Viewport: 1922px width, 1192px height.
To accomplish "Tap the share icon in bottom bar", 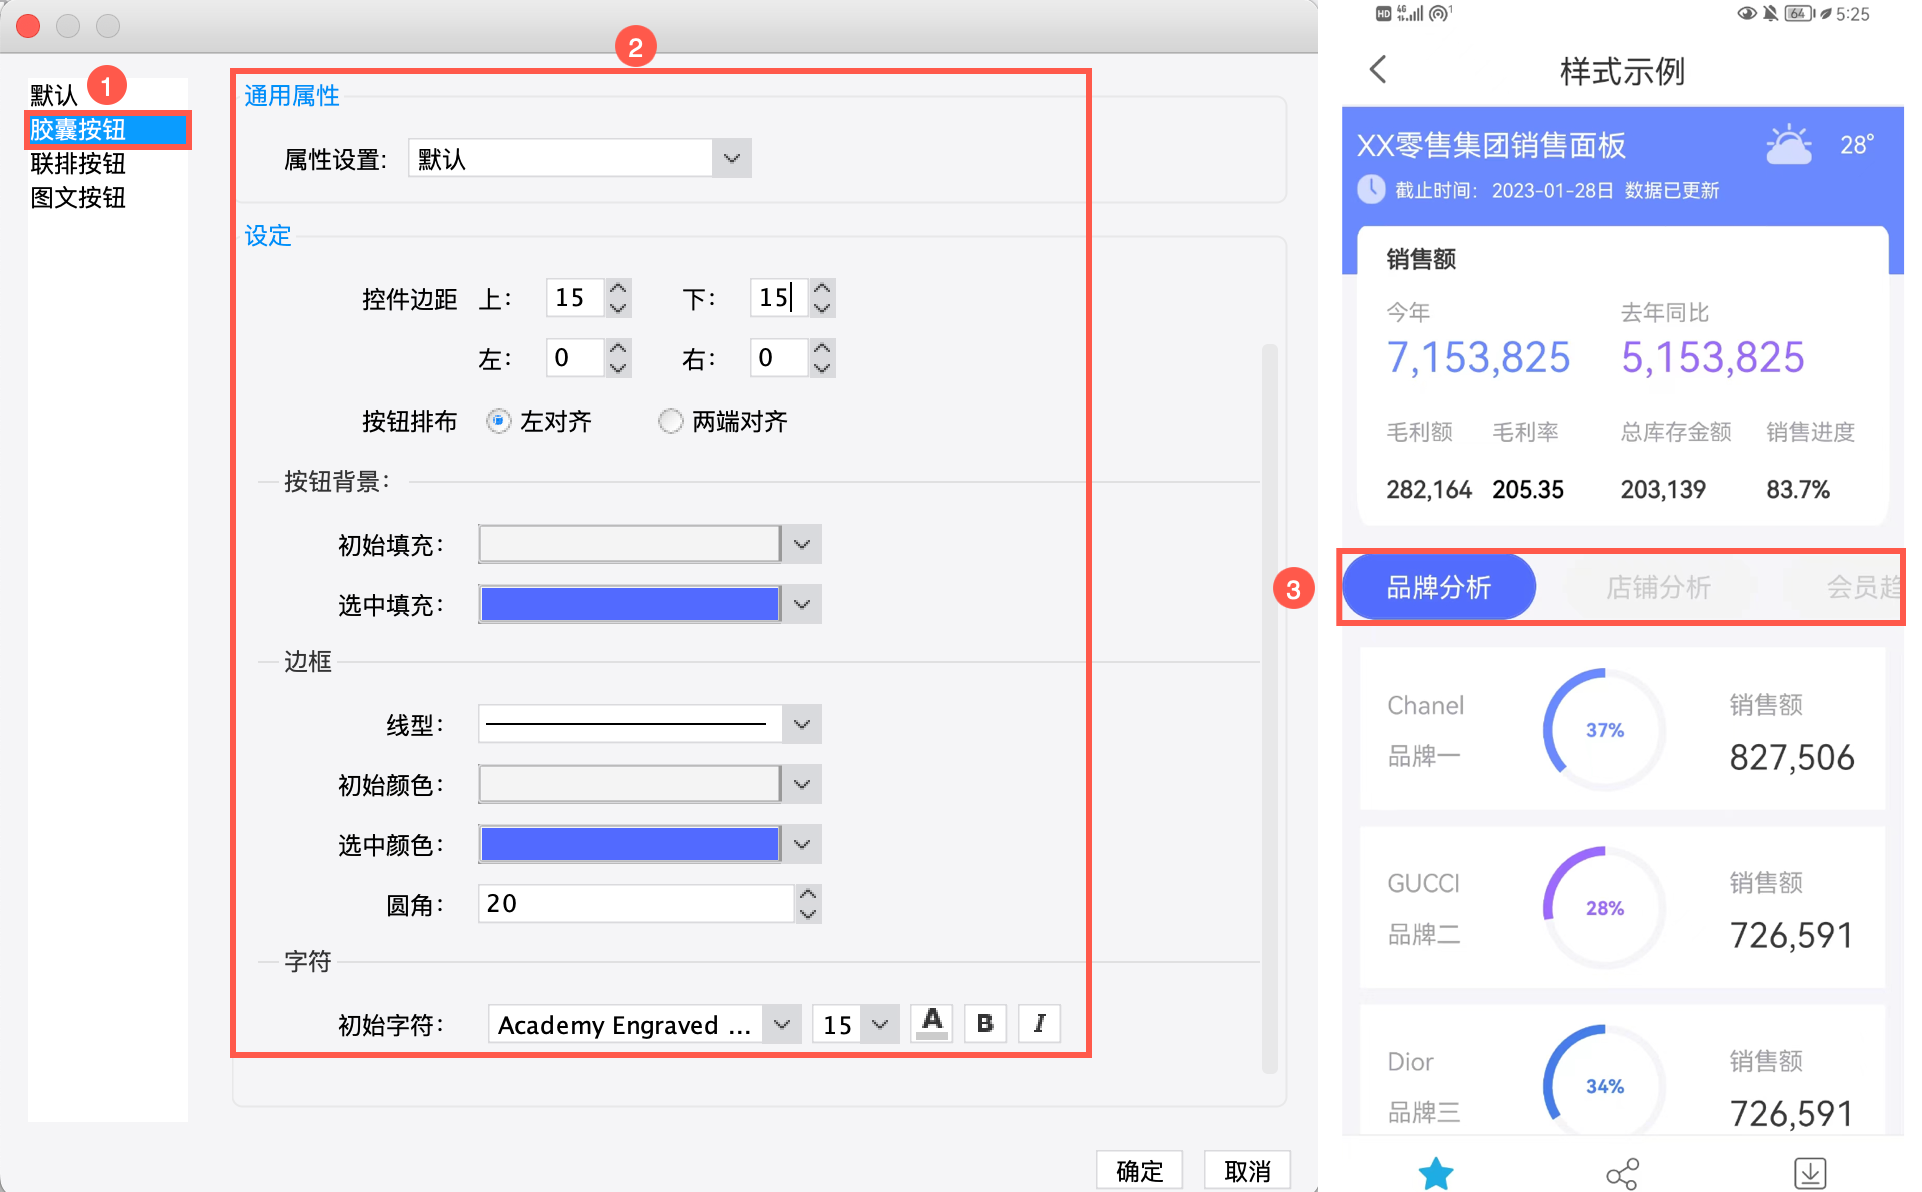I will 1622,1172.
